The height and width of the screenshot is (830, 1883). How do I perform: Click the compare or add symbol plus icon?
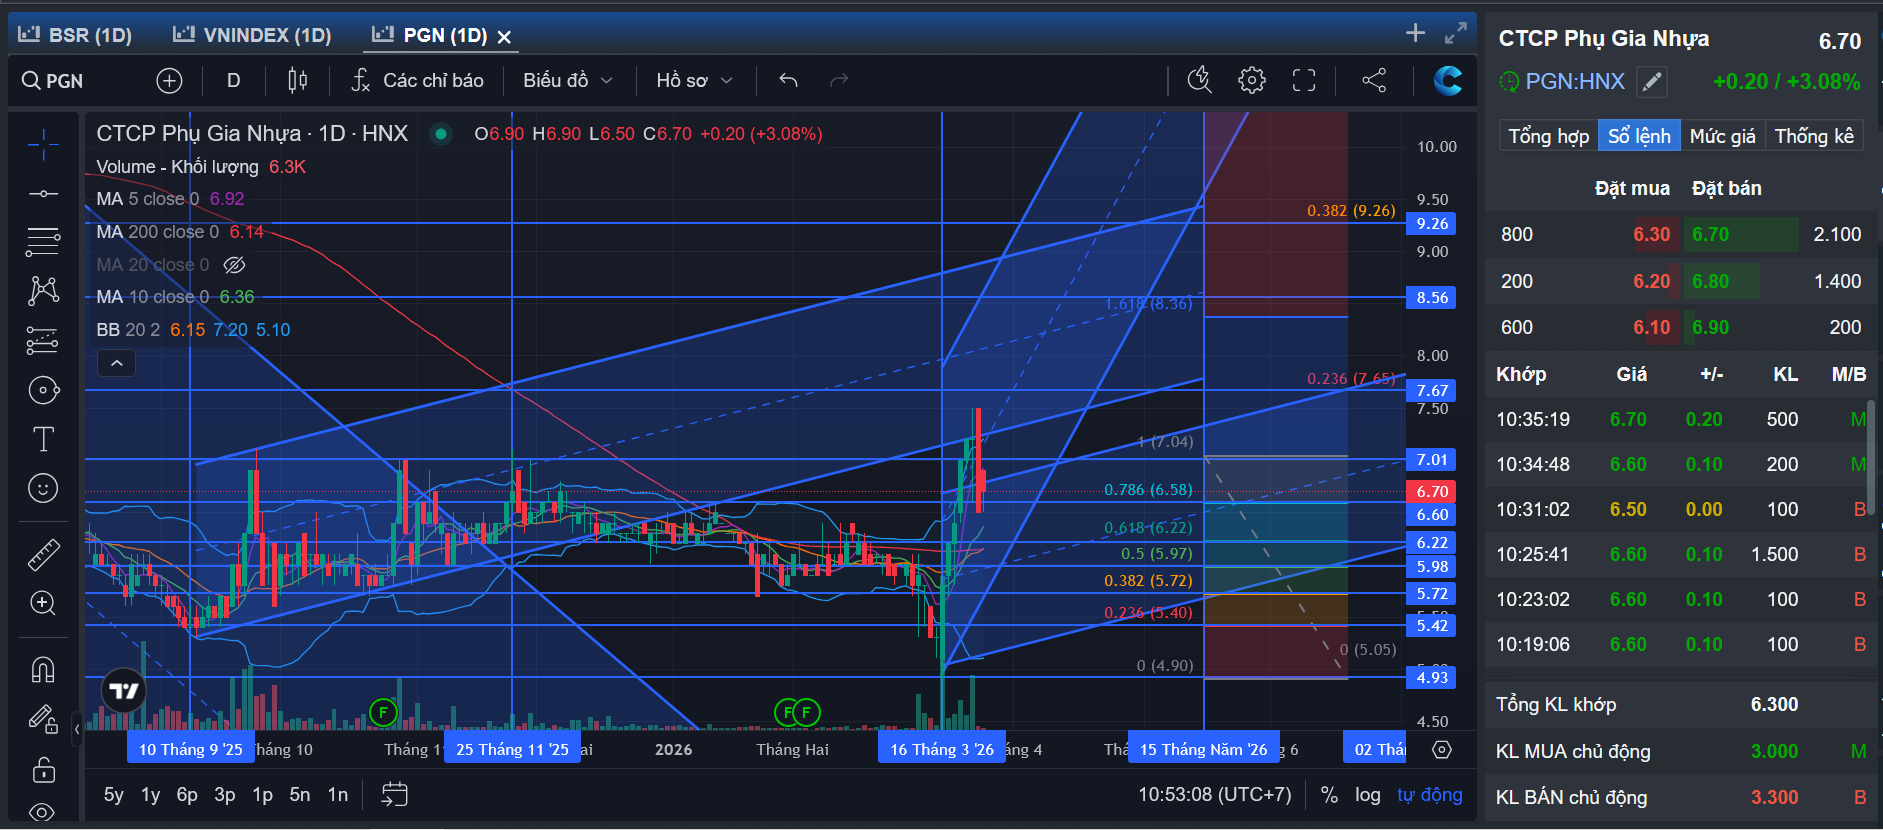(169, 81)
